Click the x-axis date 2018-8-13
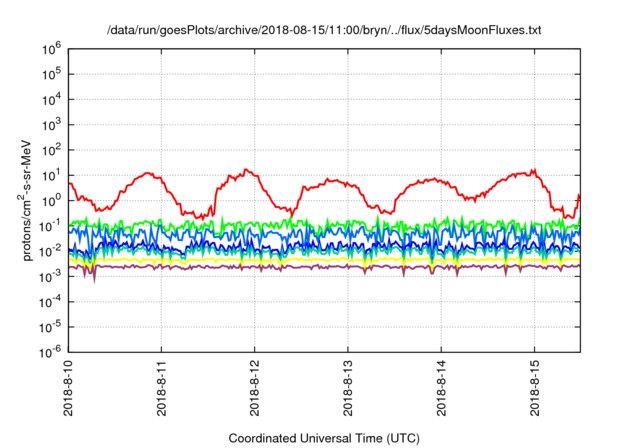The image size is (640, 448). point(348,388)
